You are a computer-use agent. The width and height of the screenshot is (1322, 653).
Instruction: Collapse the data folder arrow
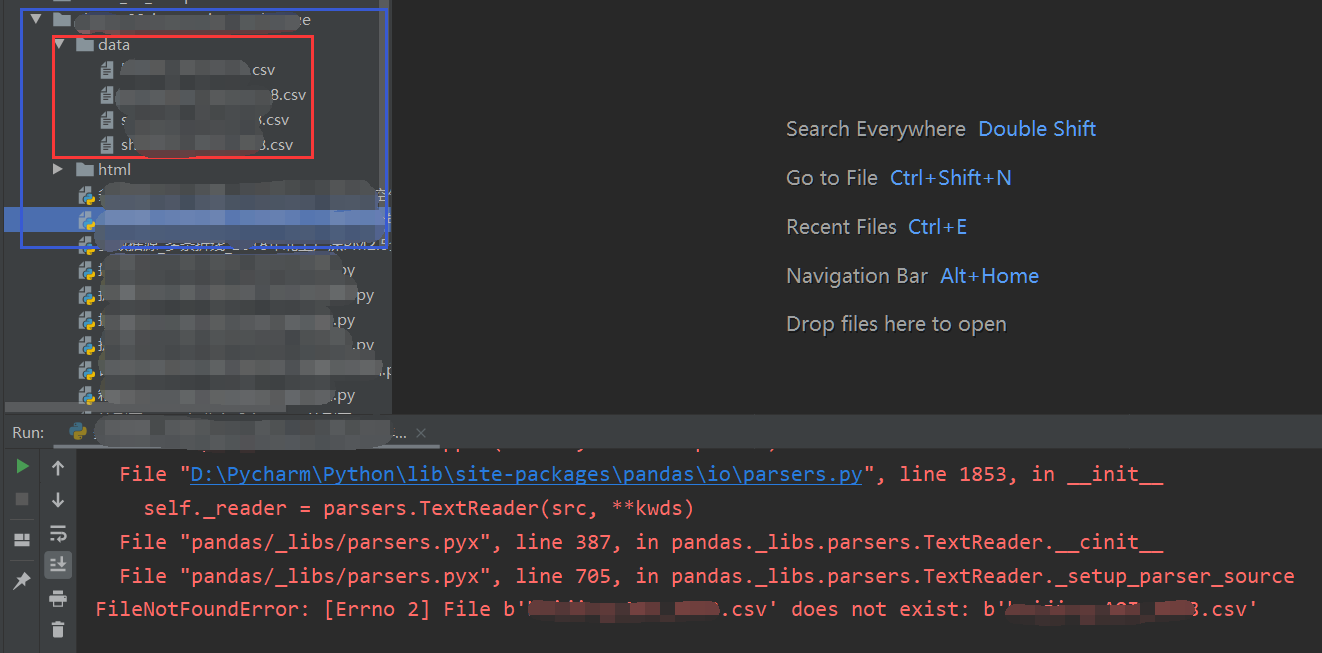click(60, 45)
